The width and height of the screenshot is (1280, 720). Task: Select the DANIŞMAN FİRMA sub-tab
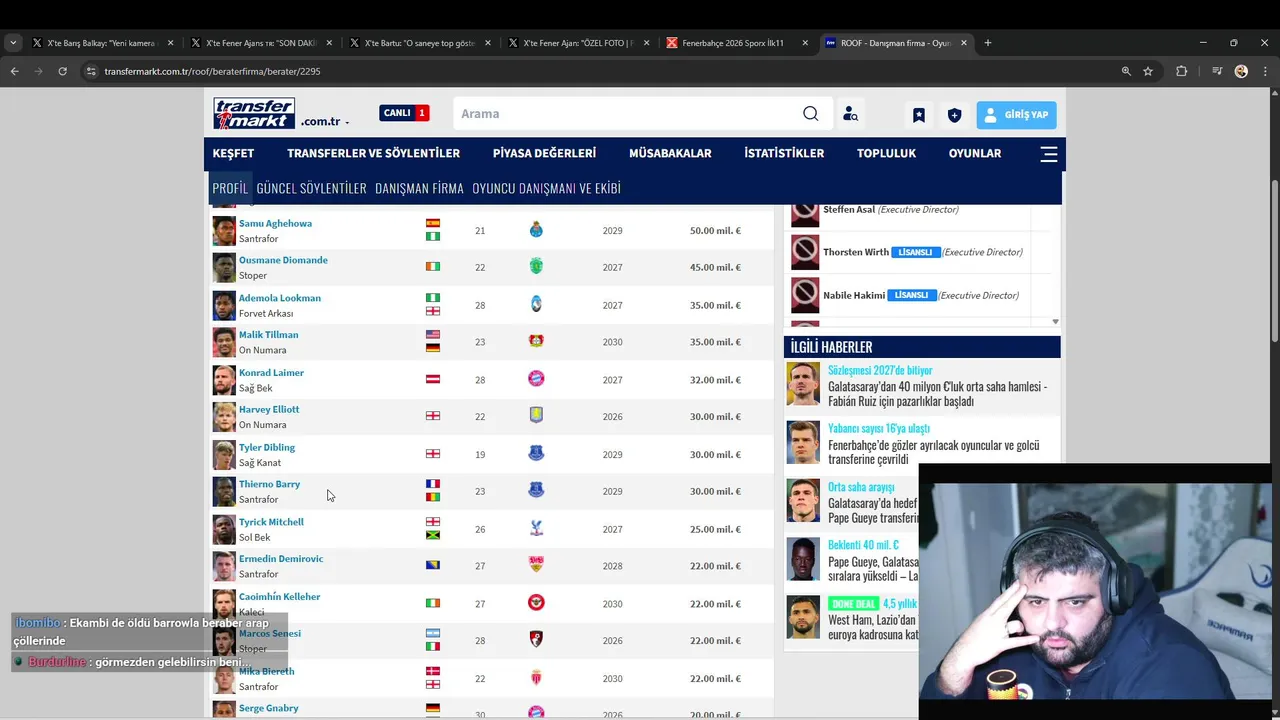click(x=419, y=188)
